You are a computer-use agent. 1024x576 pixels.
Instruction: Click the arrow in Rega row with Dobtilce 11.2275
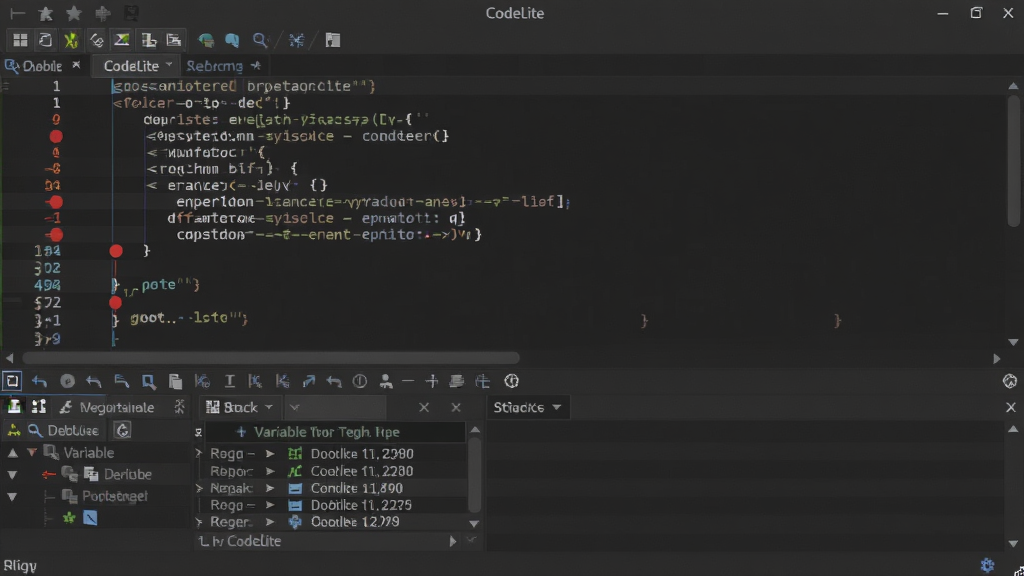(270, 505)
